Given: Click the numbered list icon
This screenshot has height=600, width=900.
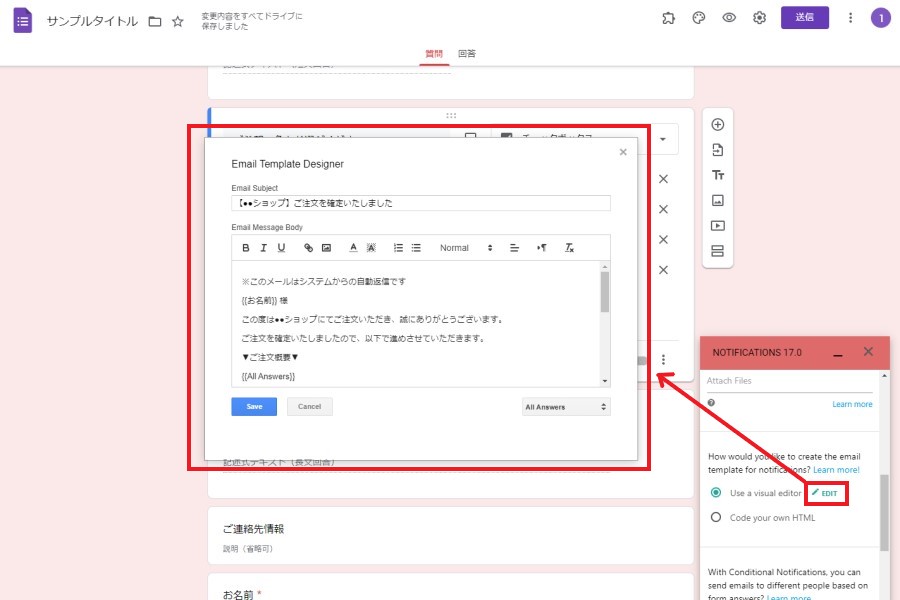Looking at the screenshot, I should (398, 248).
